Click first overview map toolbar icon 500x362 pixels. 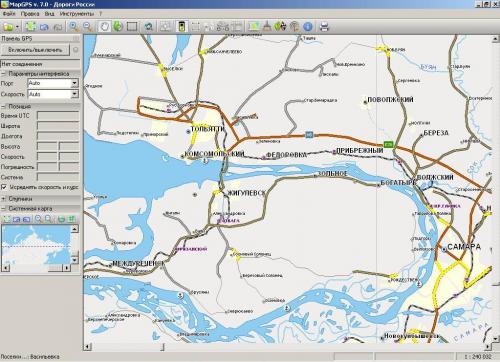pyautogui.click(x=6, y=219)
